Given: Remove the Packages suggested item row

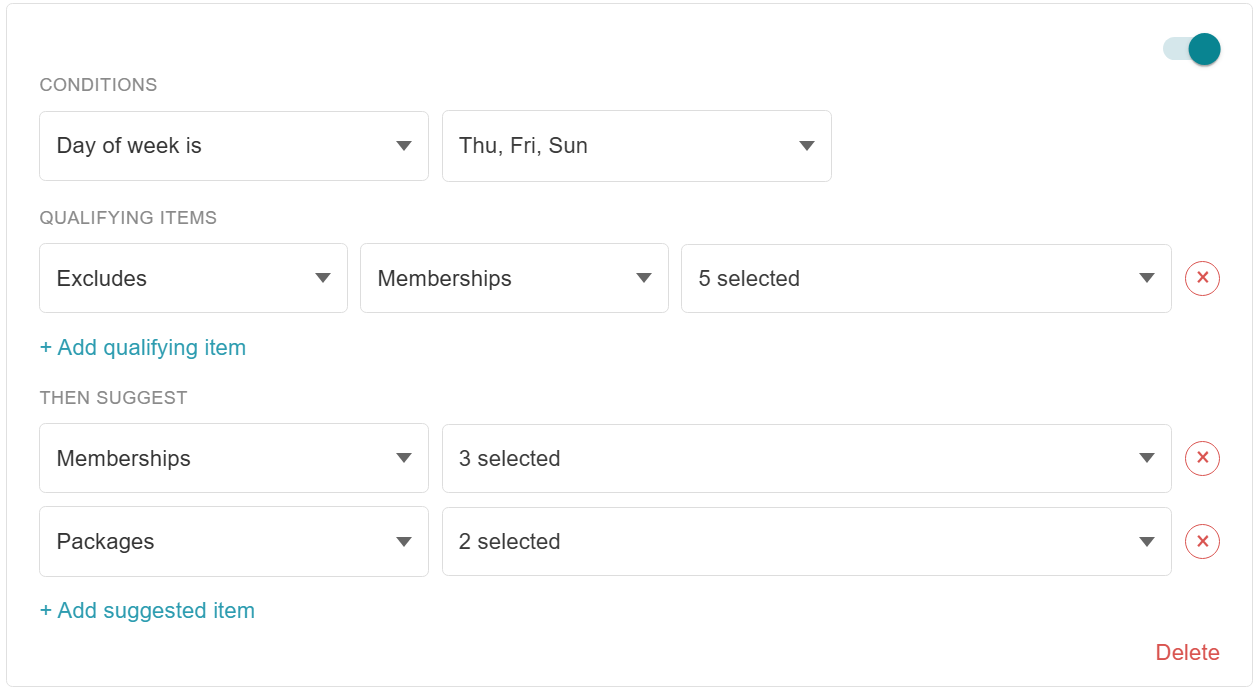Looking at the screenshot, I should 1202,541.
